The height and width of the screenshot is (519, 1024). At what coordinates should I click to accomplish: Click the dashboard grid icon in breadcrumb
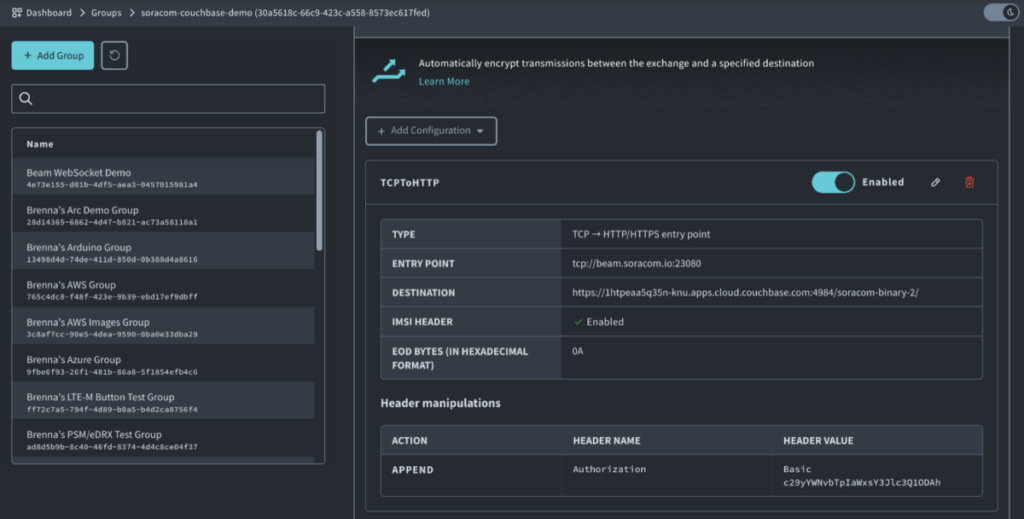coord(17,13)
